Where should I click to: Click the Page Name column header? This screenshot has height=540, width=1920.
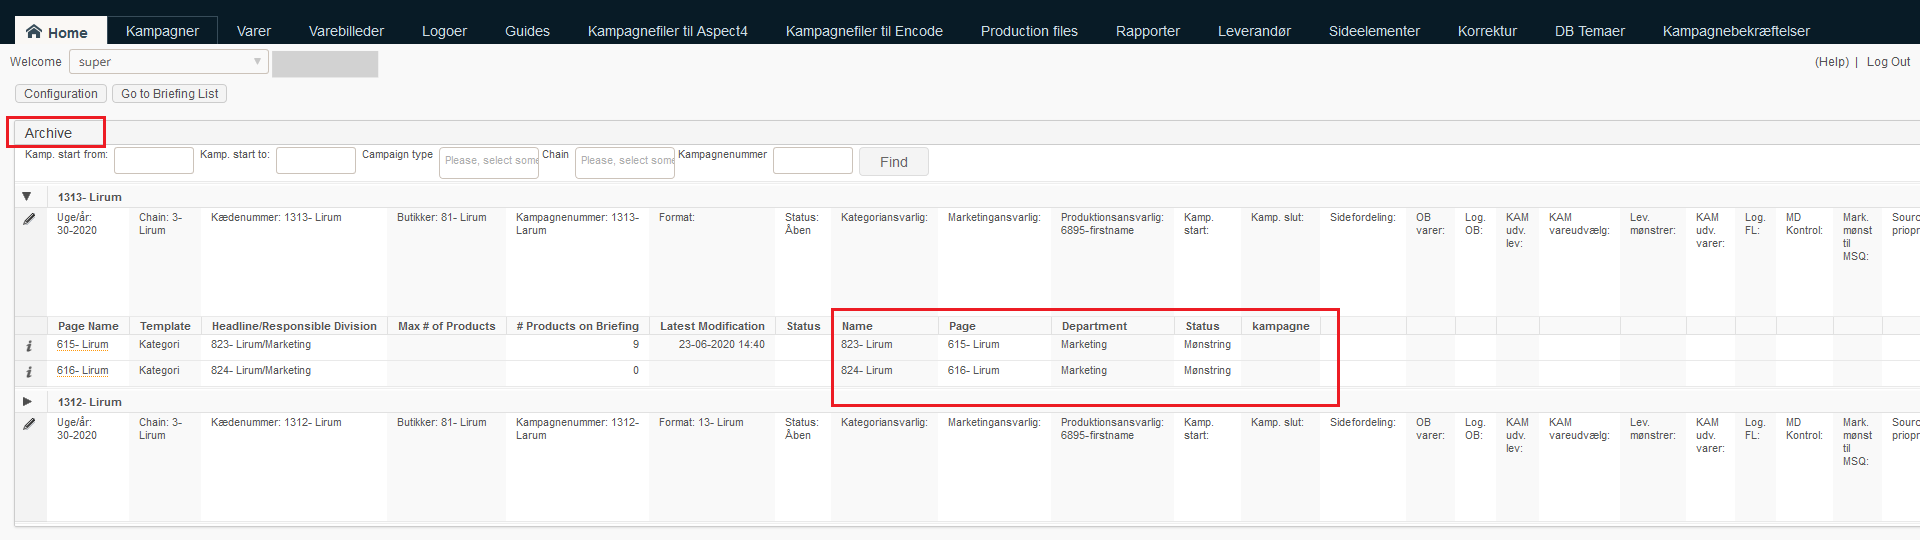[x=88, y=326]
